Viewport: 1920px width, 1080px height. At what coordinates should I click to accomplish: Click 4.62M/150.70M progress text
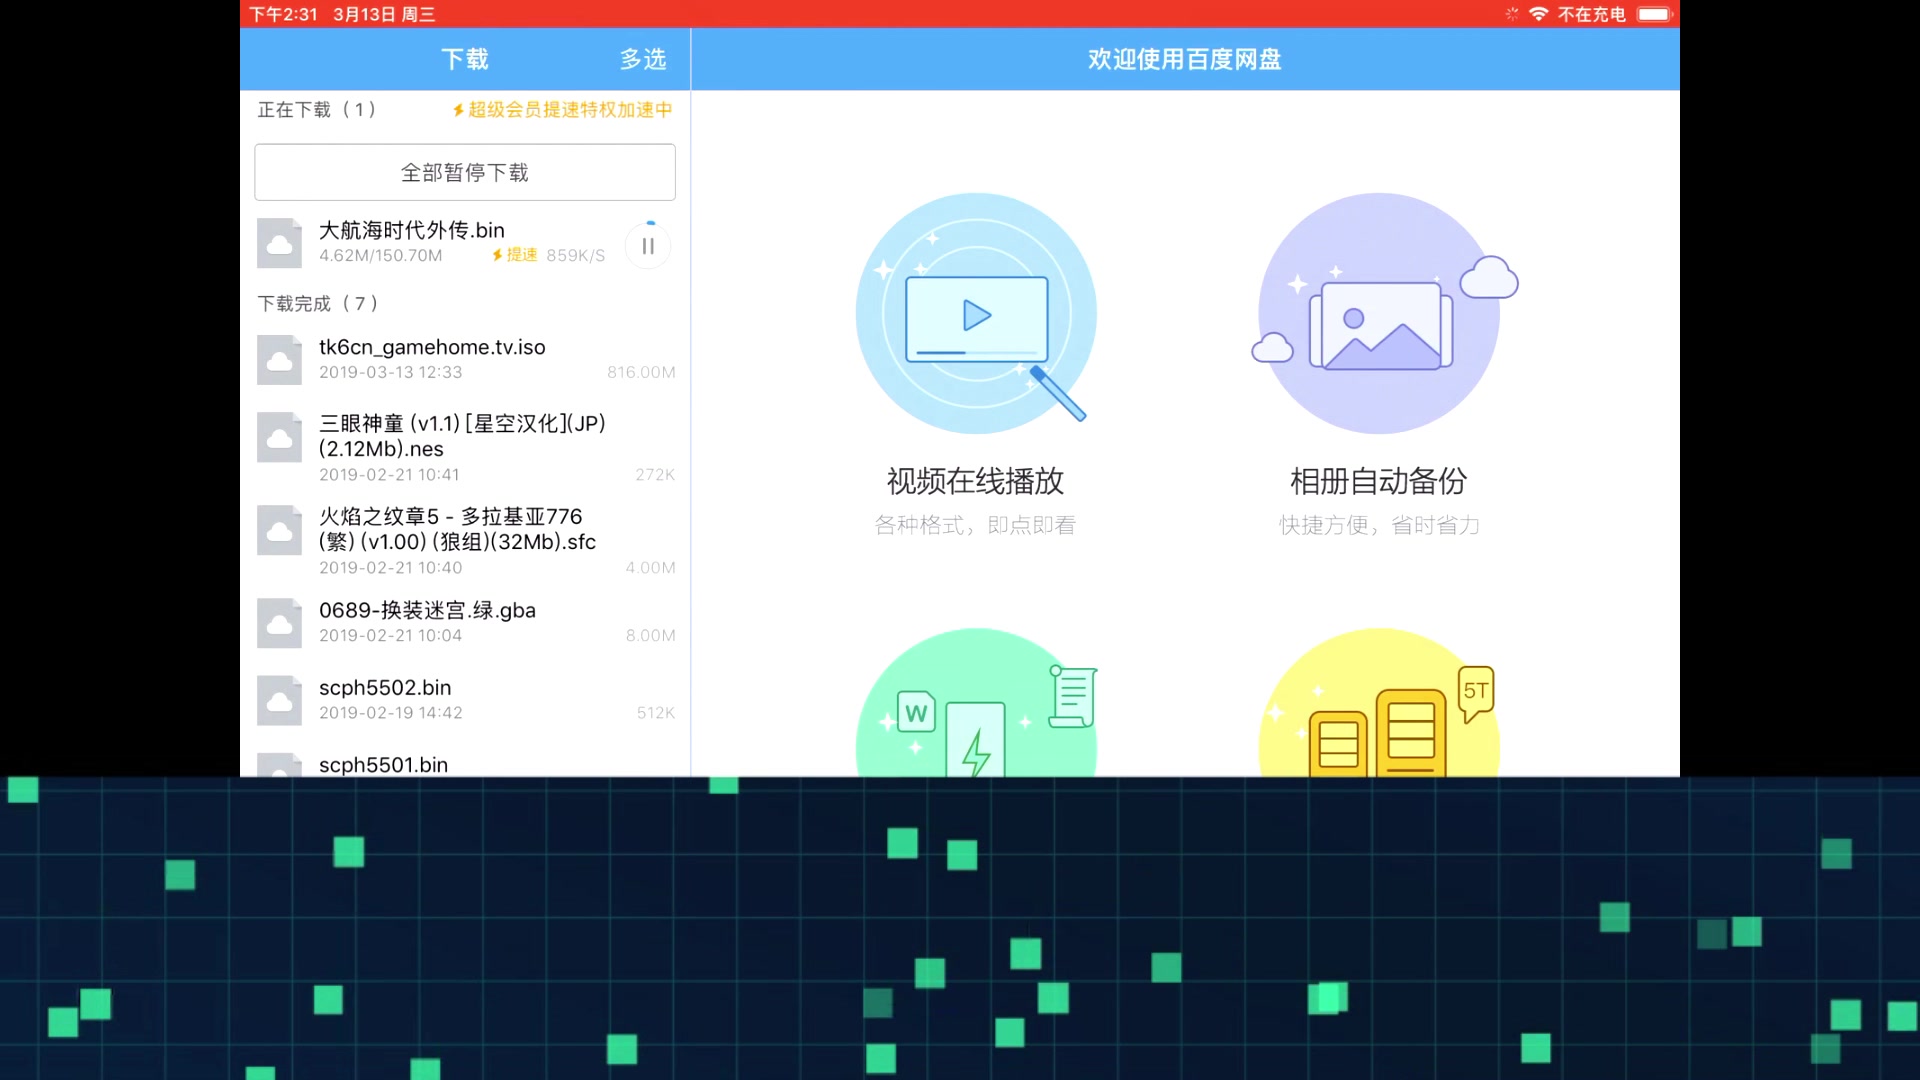(x=381, y=255)
